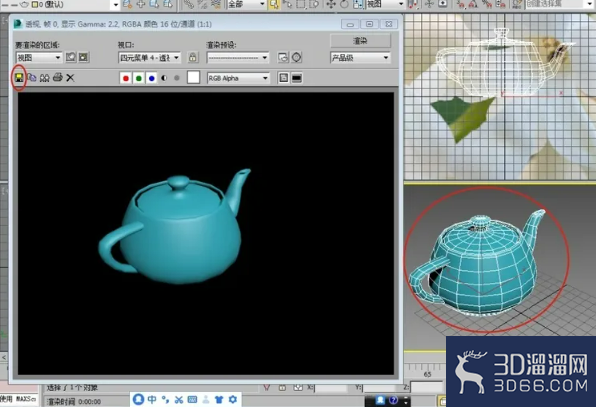Click the blue help question mark tray icon
596x407 pixels.
(x=393, y=400)
